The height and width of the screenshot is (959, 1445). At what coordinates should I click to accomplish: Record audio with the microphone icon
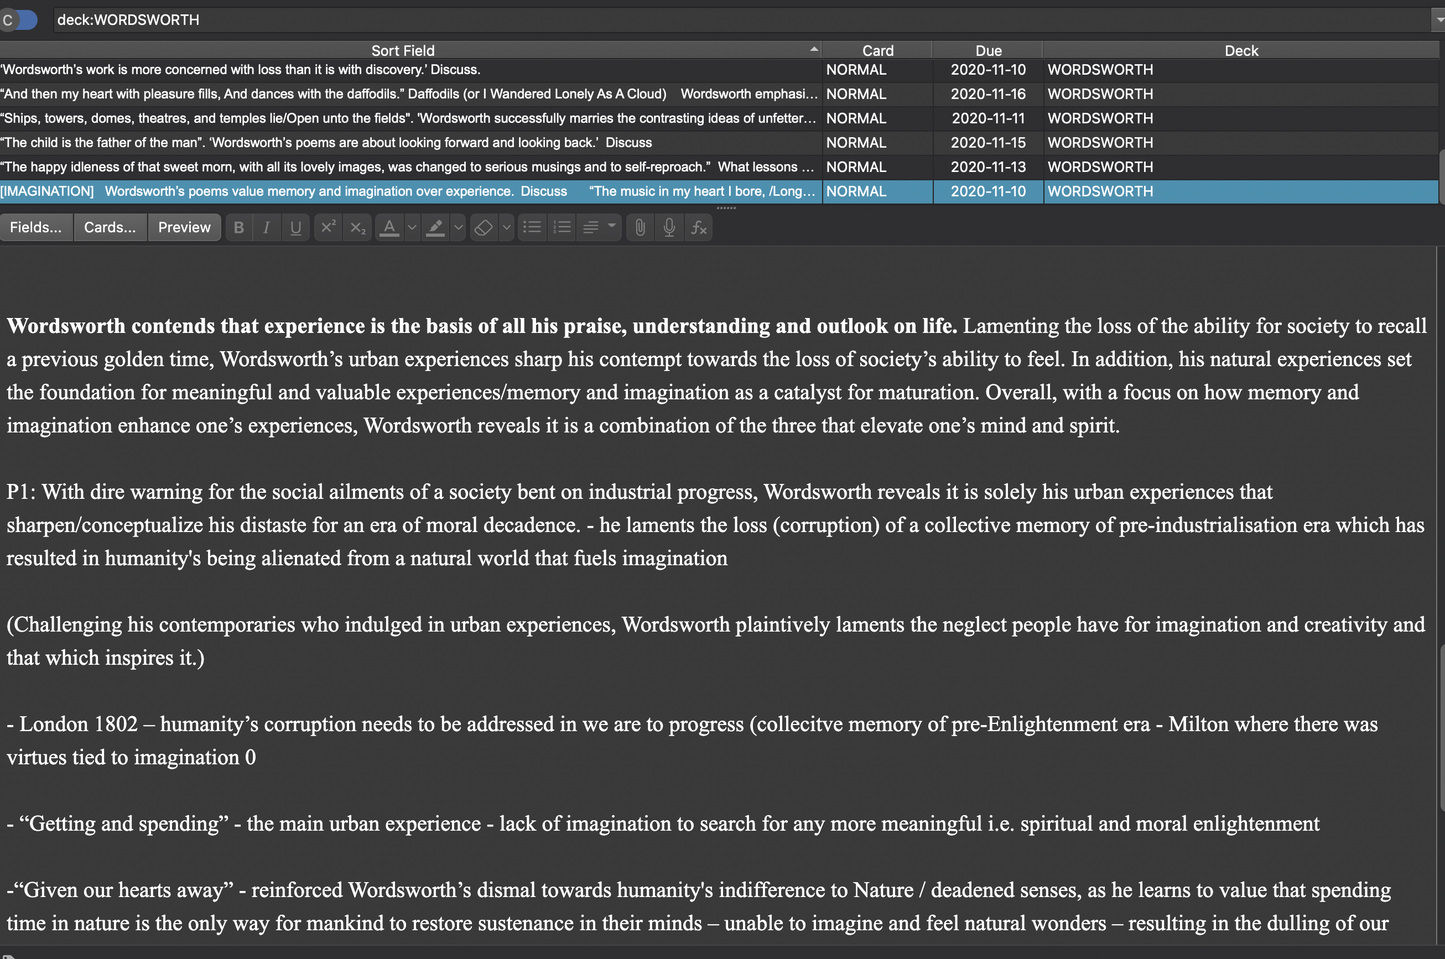point(669,228)
